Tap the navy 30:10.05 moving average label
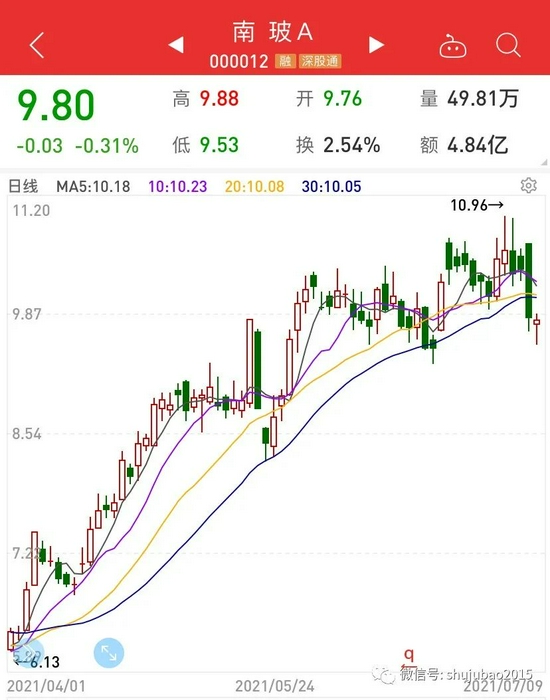The image size is (550, 700). [x=331, y=186]
